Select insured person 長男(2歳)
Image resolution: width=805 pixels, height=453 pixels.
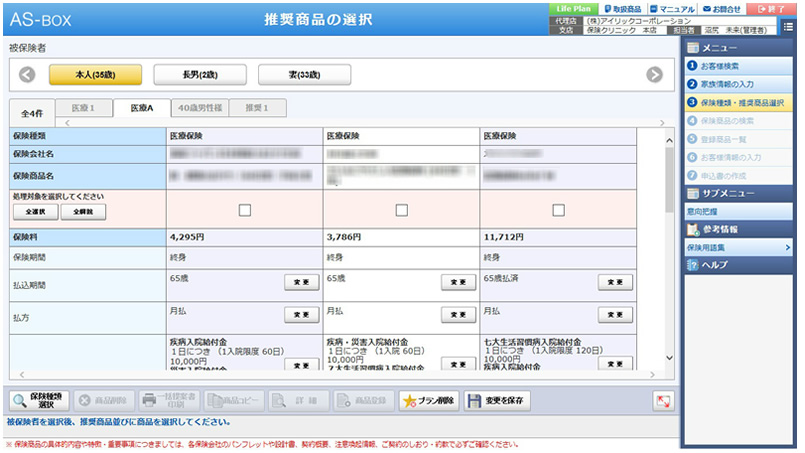(200, 75)
